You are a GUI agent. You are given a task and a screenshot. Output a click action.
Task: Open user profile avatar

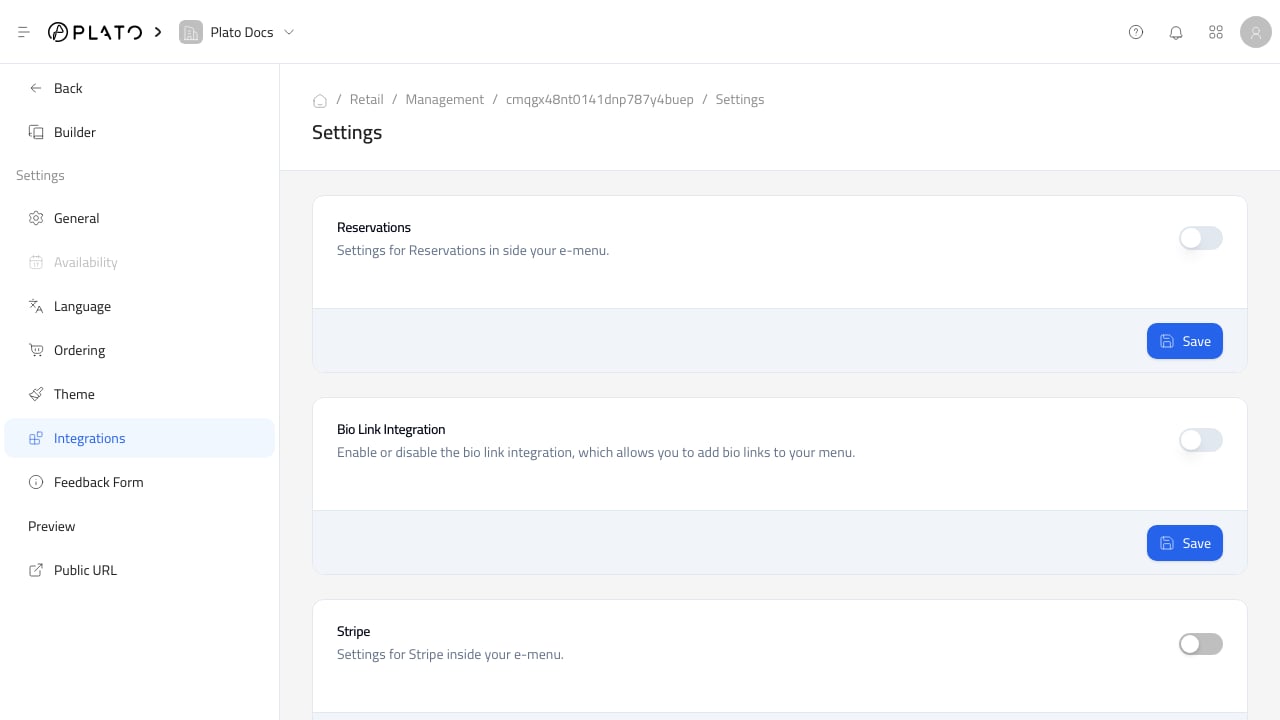click(1256, 32)
